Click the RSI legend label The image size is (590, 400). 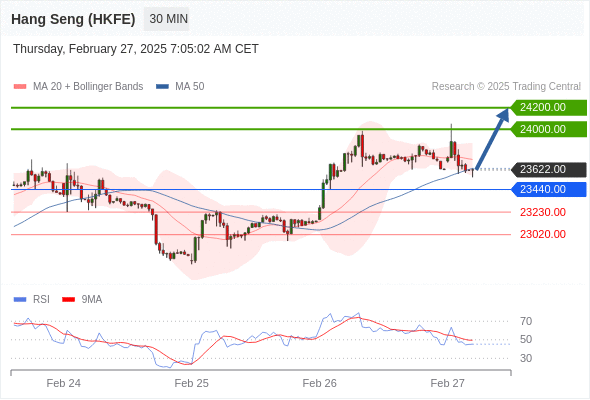click(41, 300)
